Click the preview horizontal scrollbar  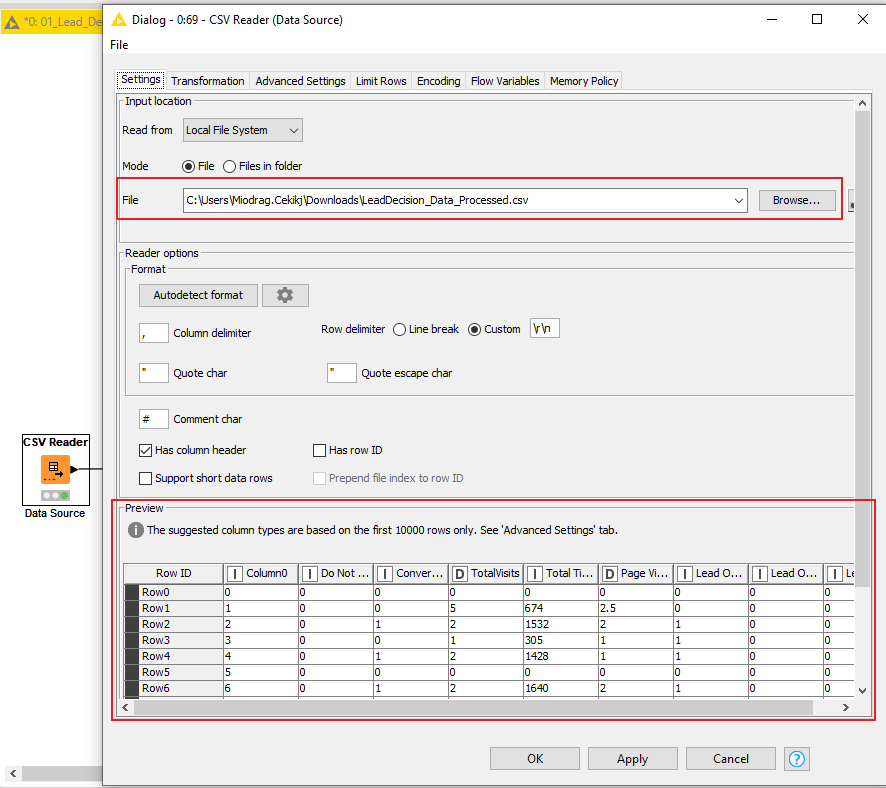coord(480,707)
